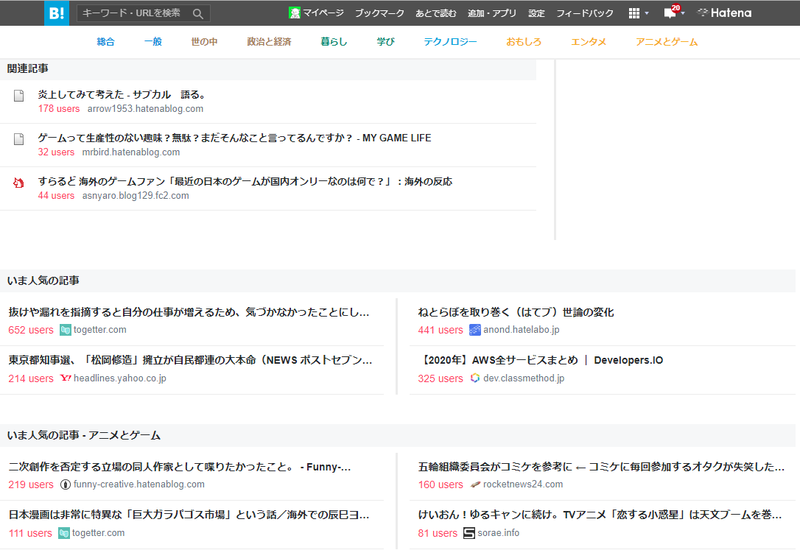Open the 652 users bookmark count
This screenshot has height=550, width=800.
[31, 330]
